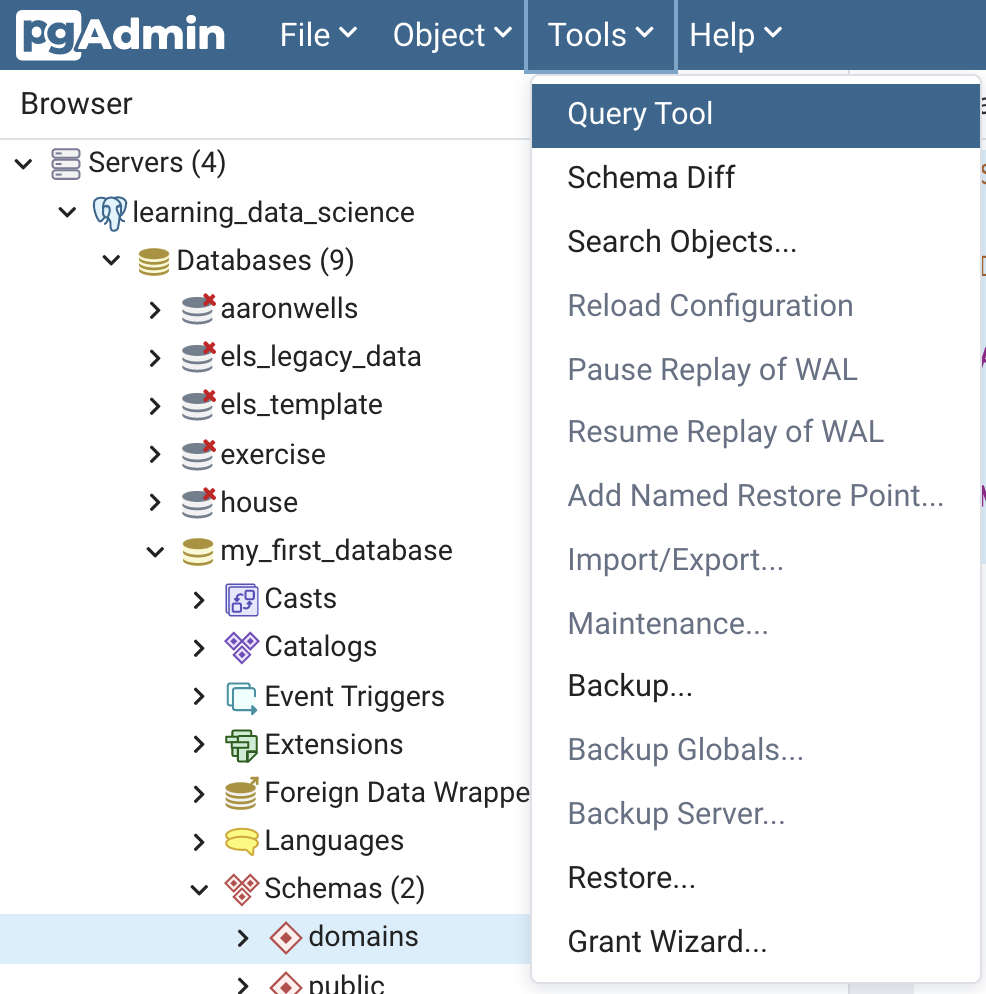Click the Foreign Data Wrappers icon

[242, 793]
